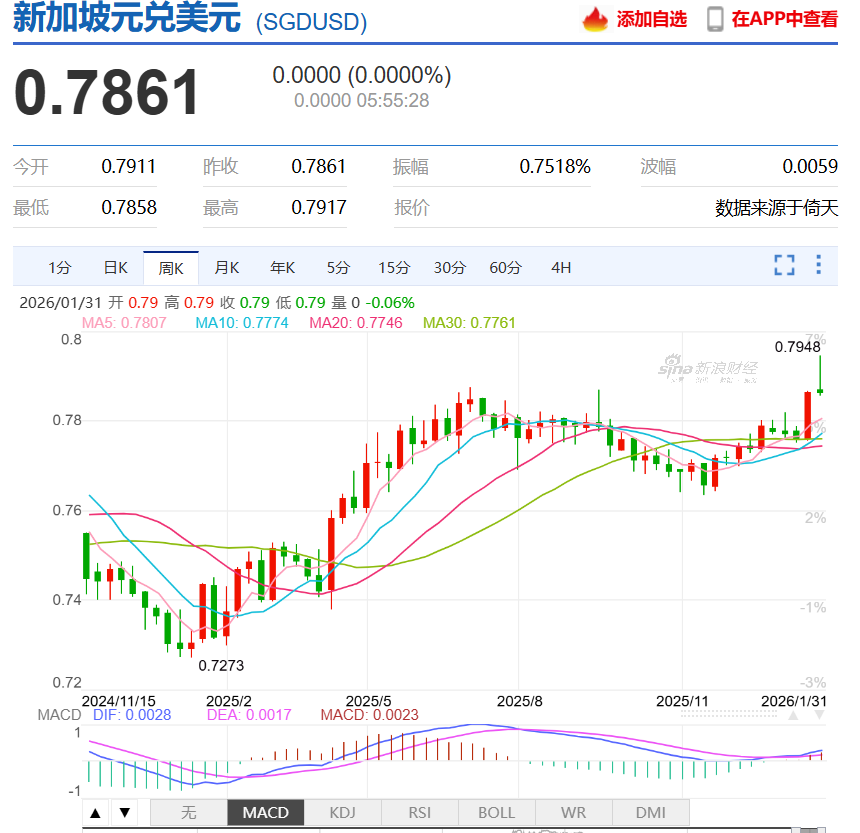
Task: Select the 月K monthly chart tab
Action: 227,267
